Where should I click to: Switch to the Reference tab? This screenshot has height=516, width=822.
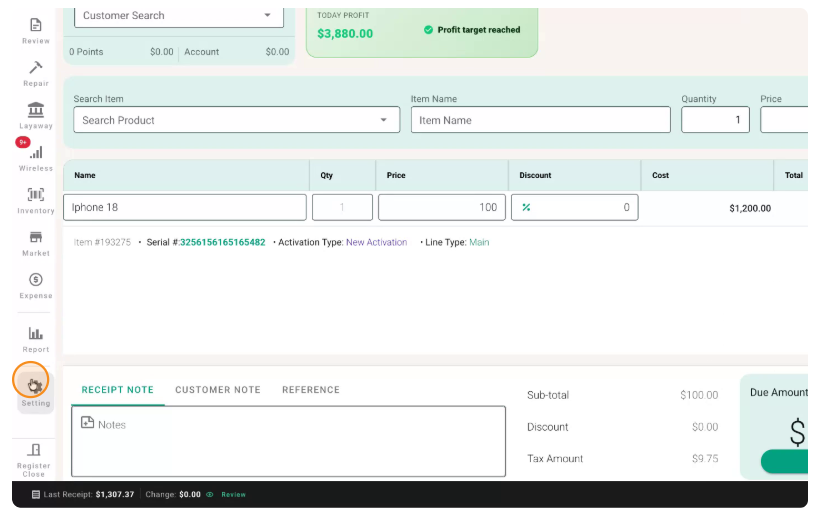311,390
